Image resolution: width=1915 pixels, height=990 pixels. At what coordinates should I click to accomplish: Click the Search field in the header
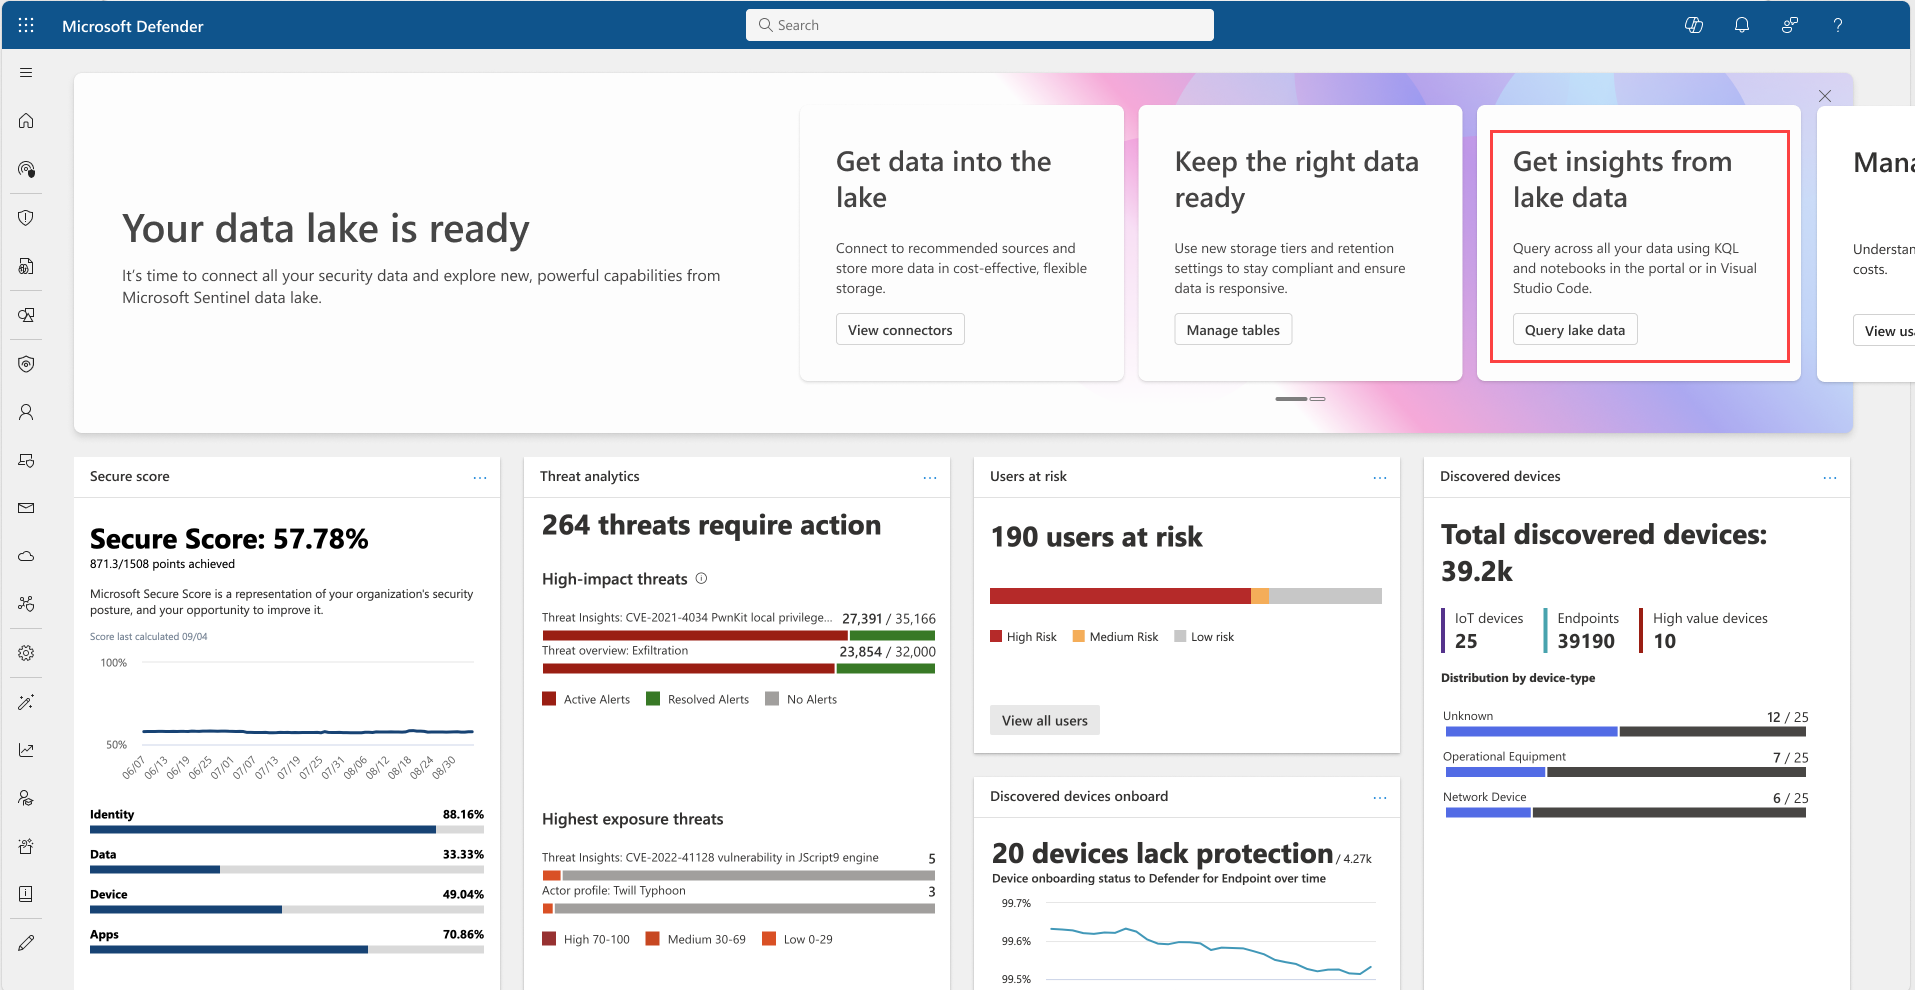tap(980, 25)
